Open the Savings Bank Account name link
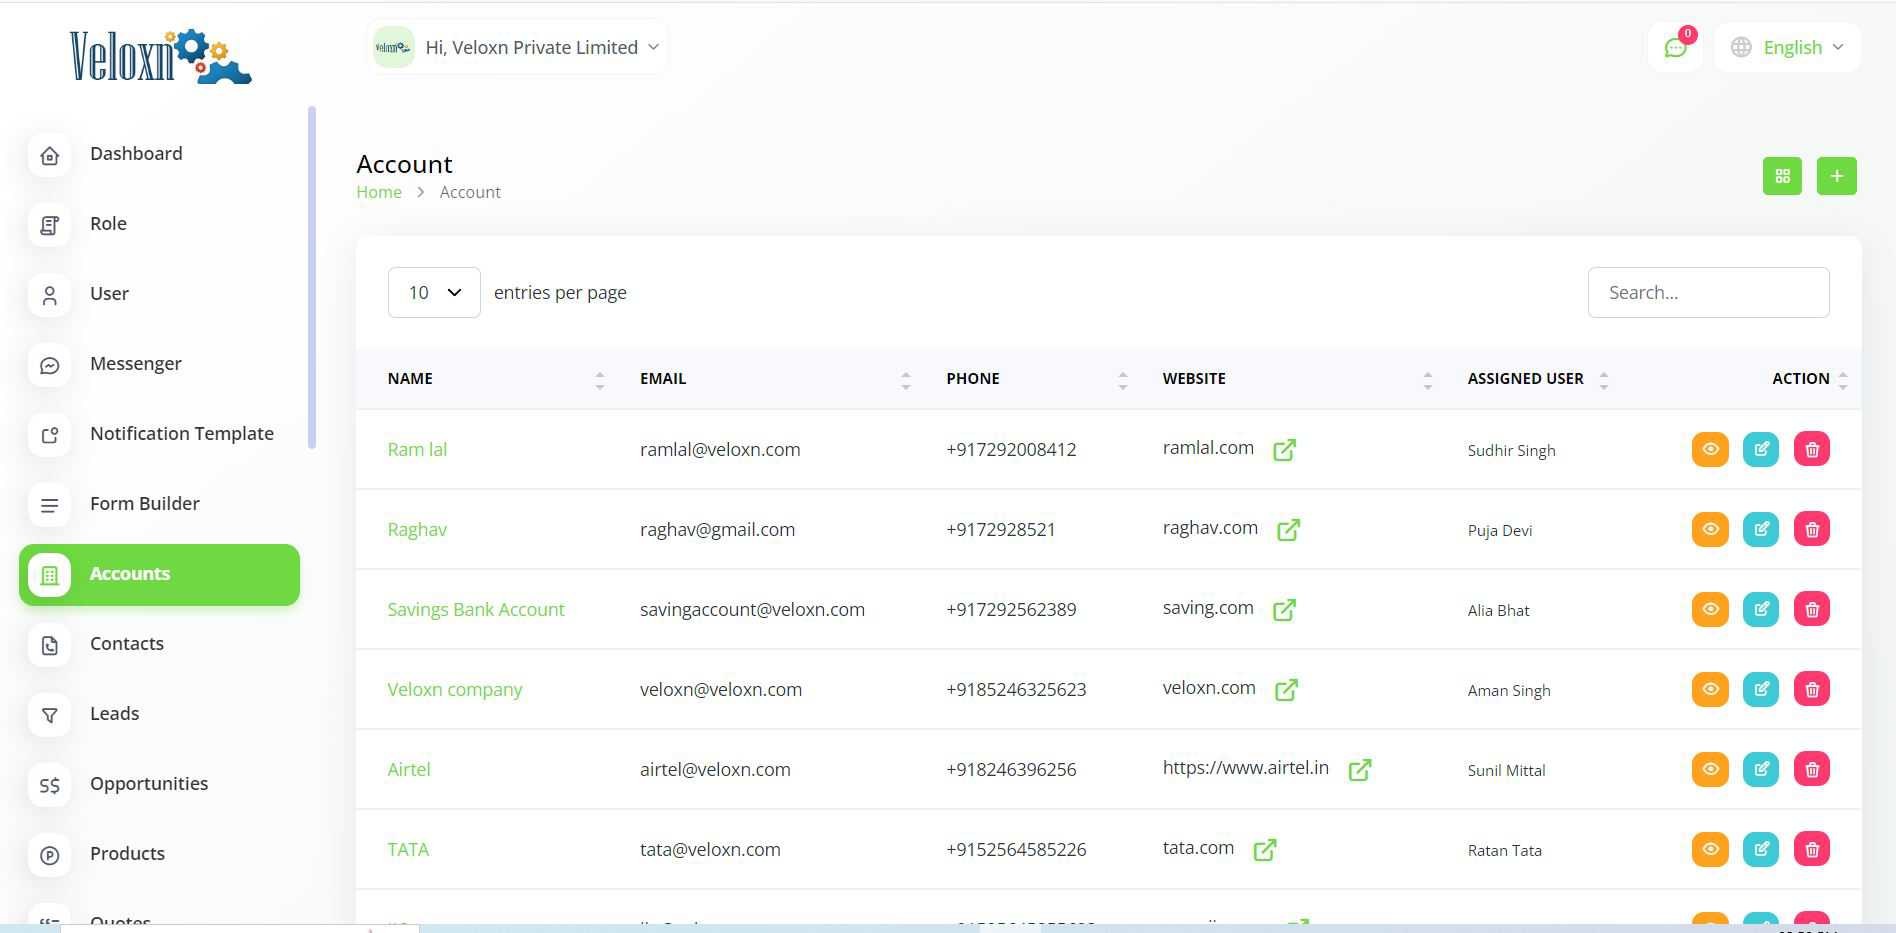The height and width of the screenshot is (933, 1896). 475,610
